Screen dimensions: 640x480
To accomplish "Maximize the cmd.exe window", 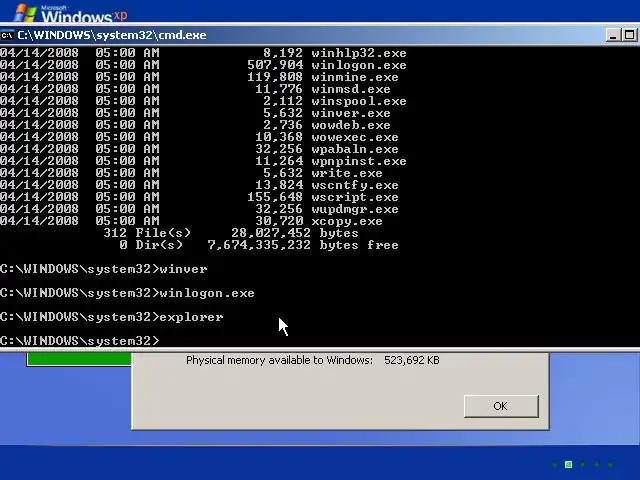I will click(x=630, y=36).
